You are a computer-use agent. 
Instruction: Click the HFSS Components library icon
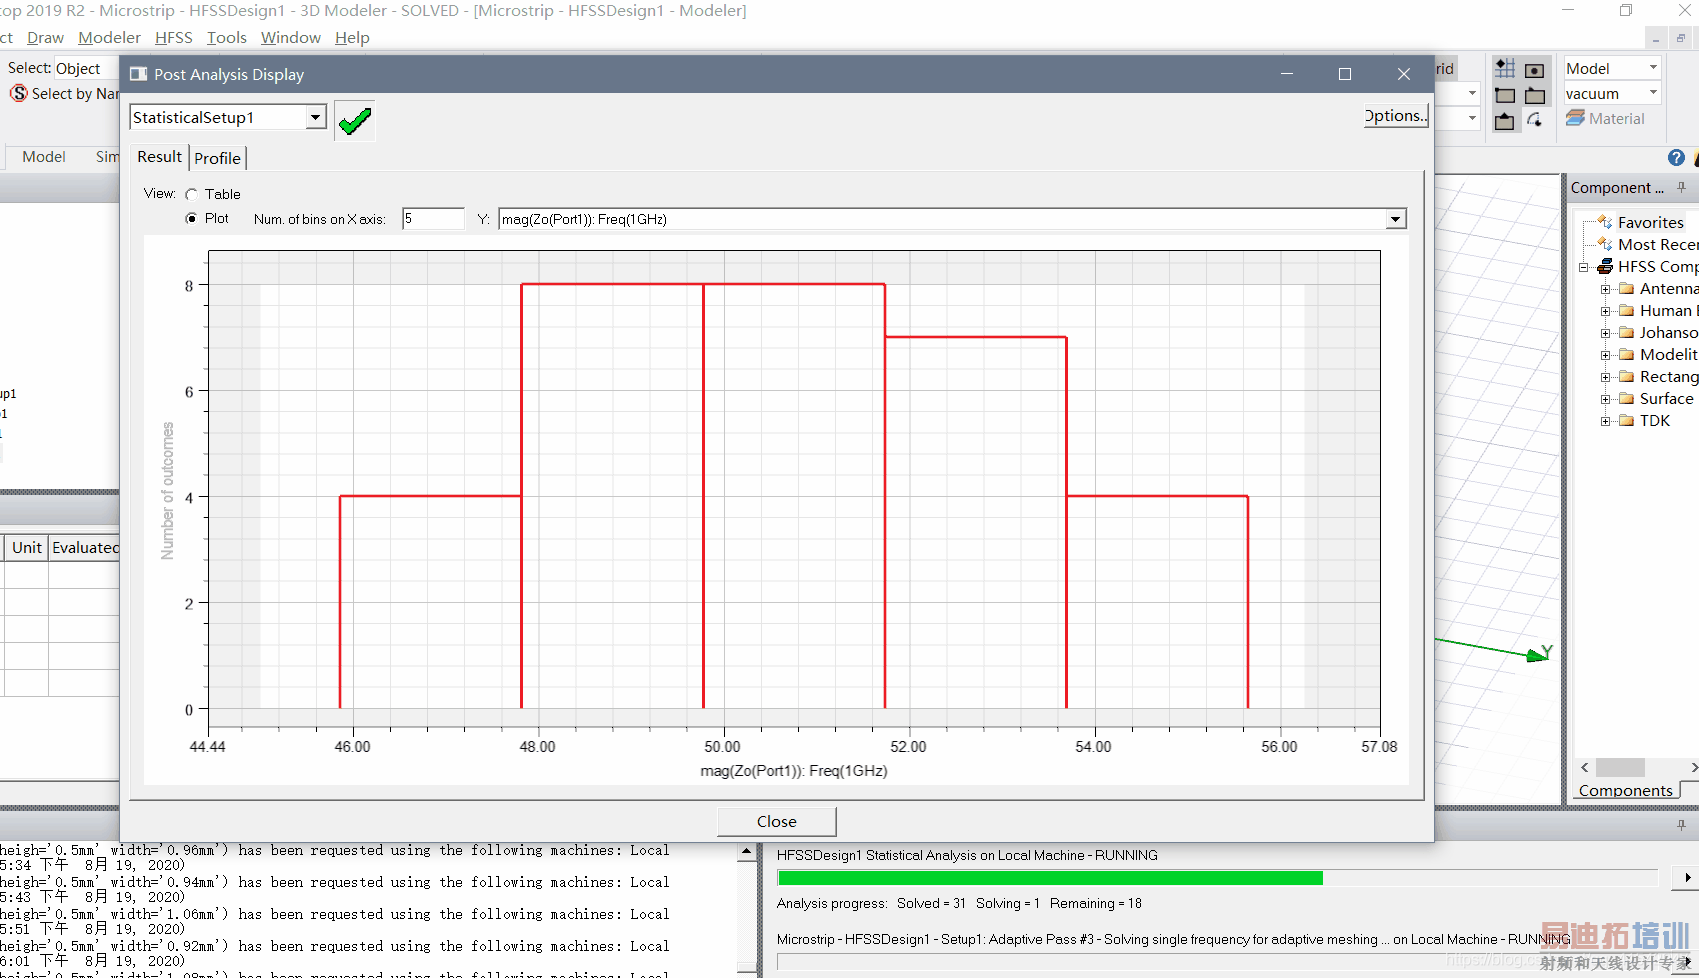click(1605, 266)
